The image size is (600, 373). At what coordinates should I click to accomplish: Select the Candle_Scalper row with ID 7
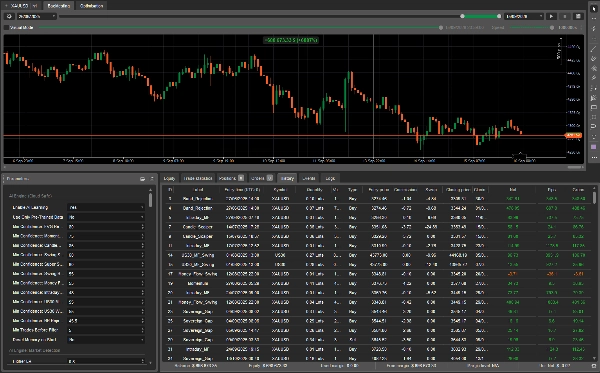(377, 227)
